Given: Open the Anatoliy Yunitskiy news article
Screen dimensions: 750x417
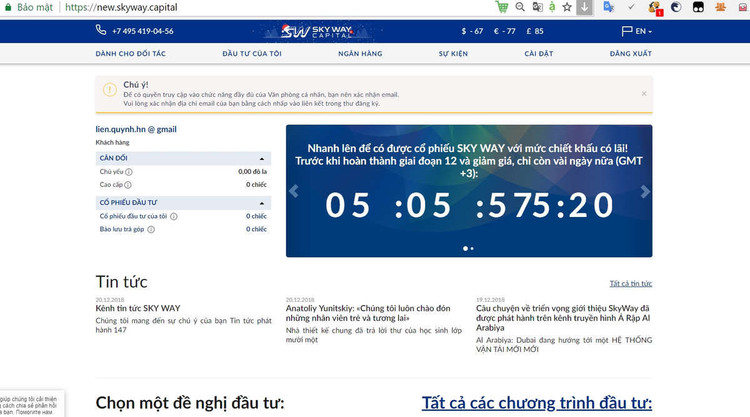Looking at the screenshot, I should coord(368,313).
